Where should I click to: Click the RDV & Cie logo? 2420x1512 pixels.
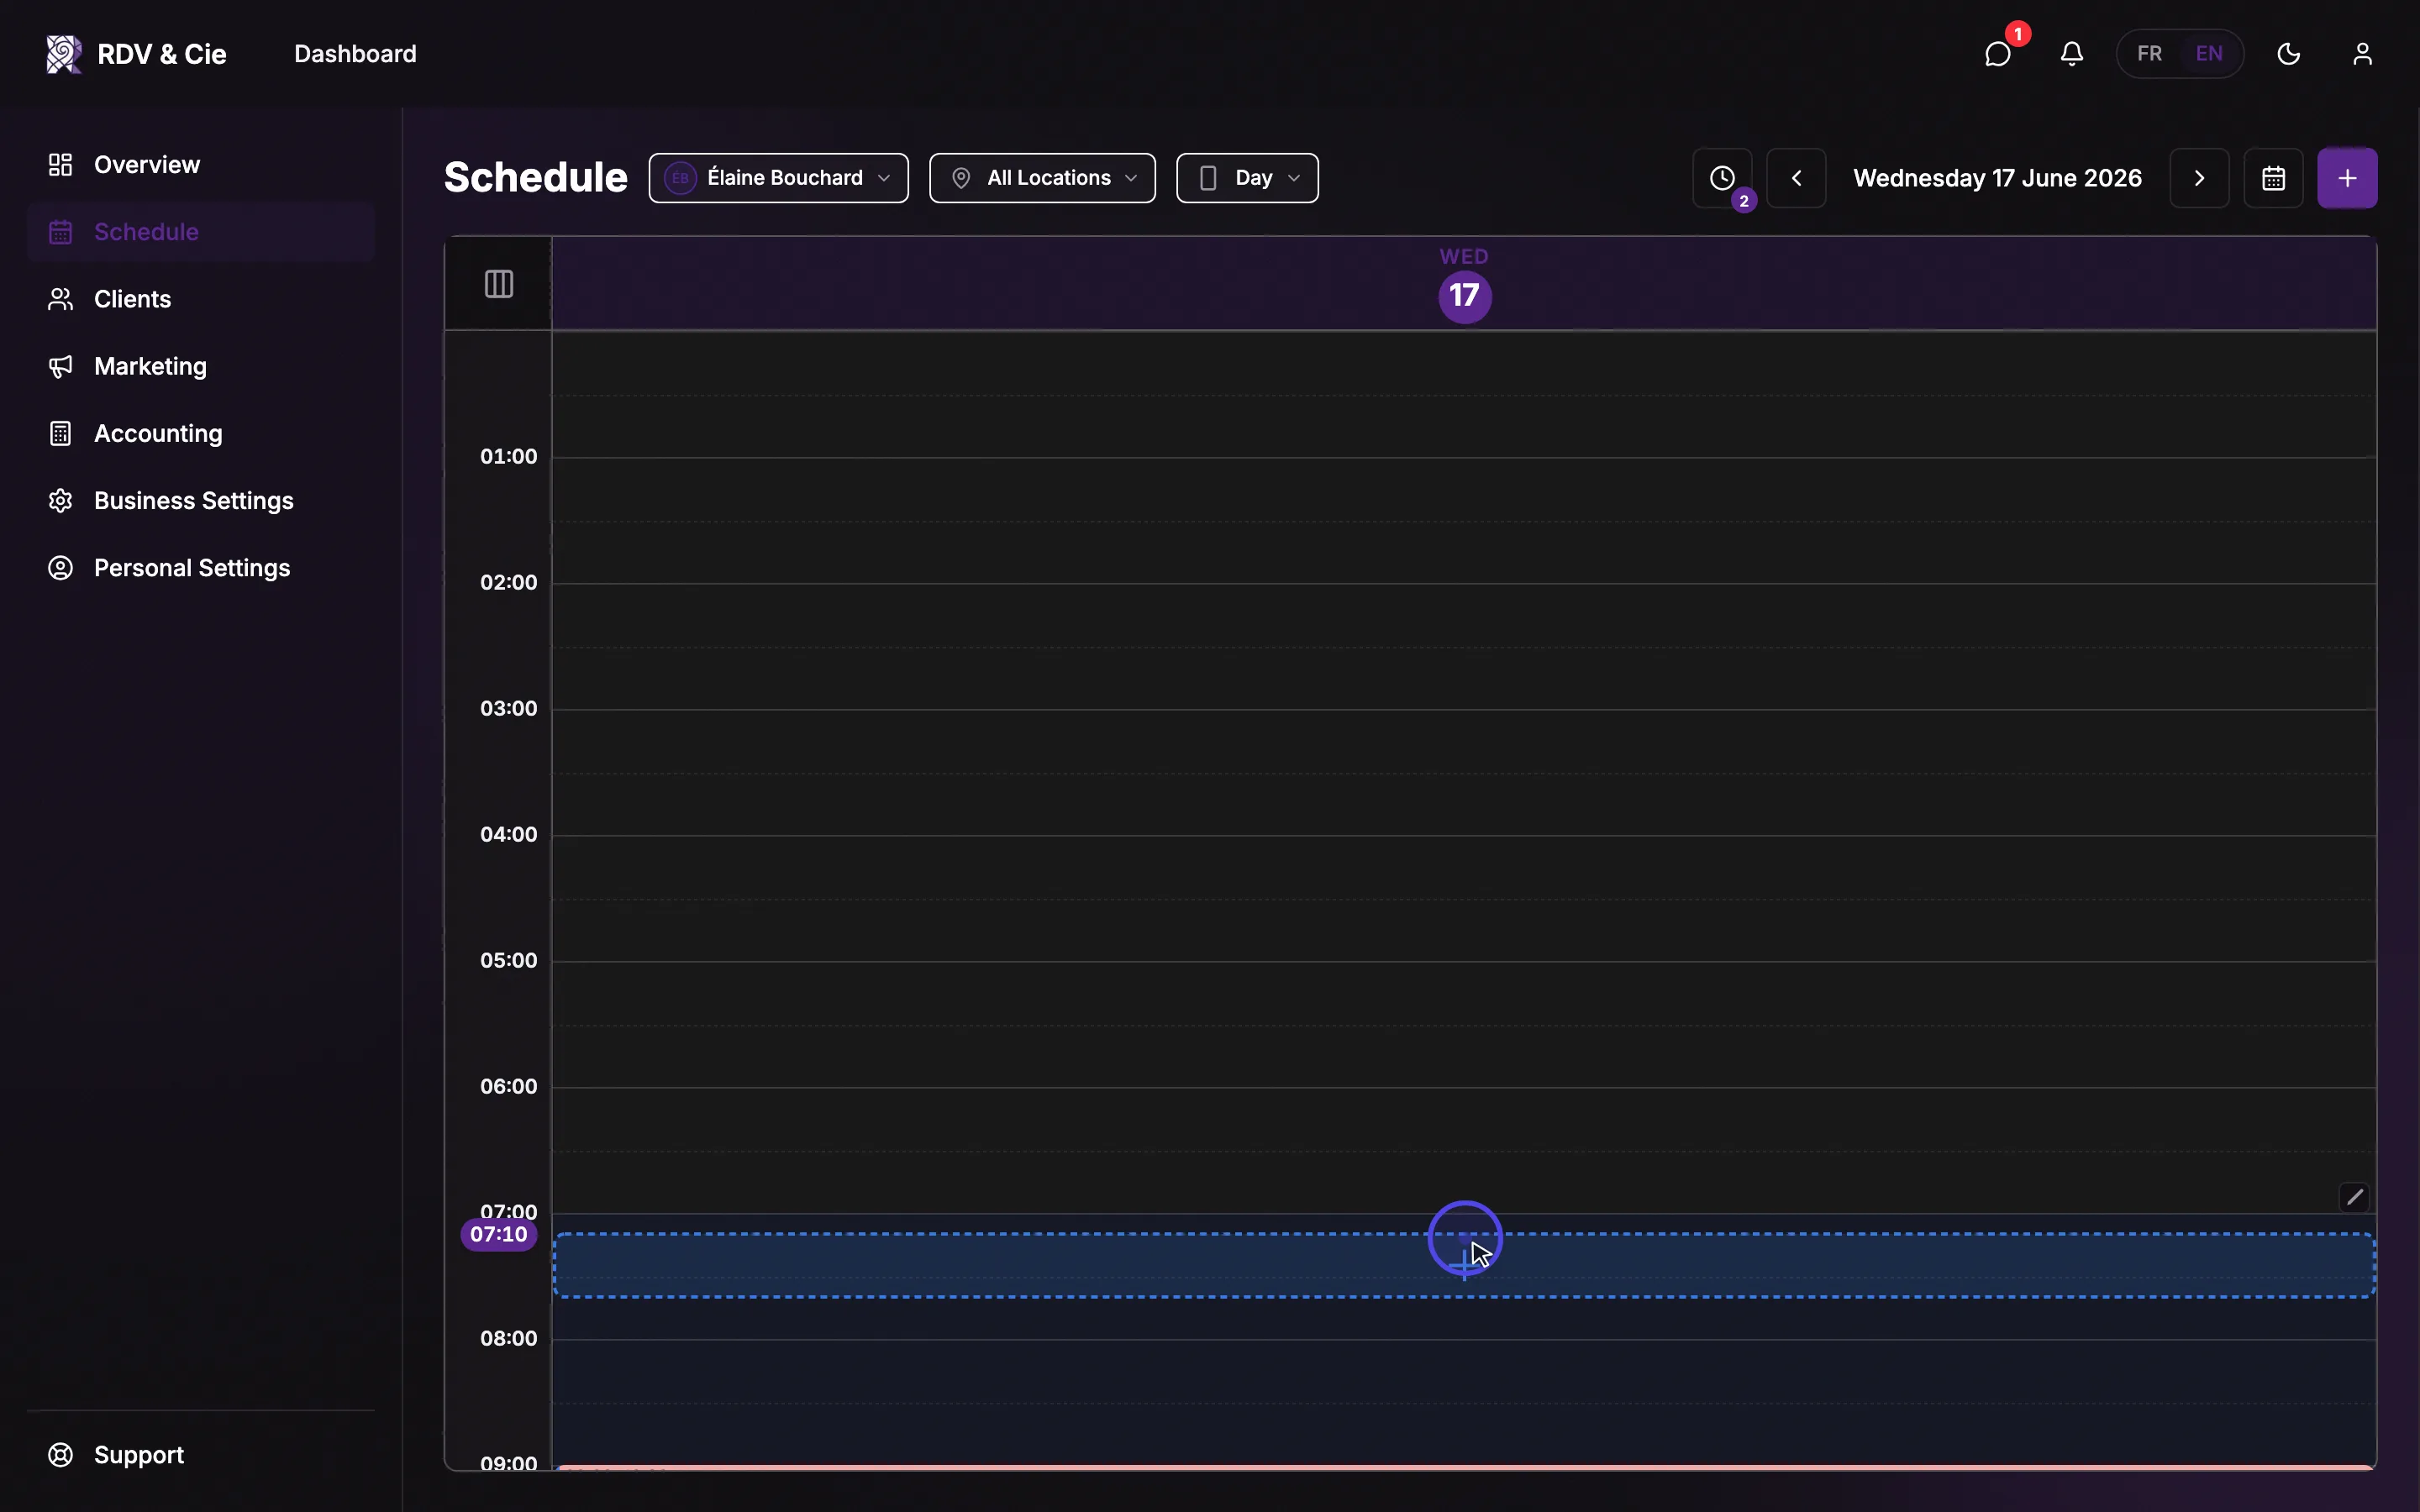(137, 54)
